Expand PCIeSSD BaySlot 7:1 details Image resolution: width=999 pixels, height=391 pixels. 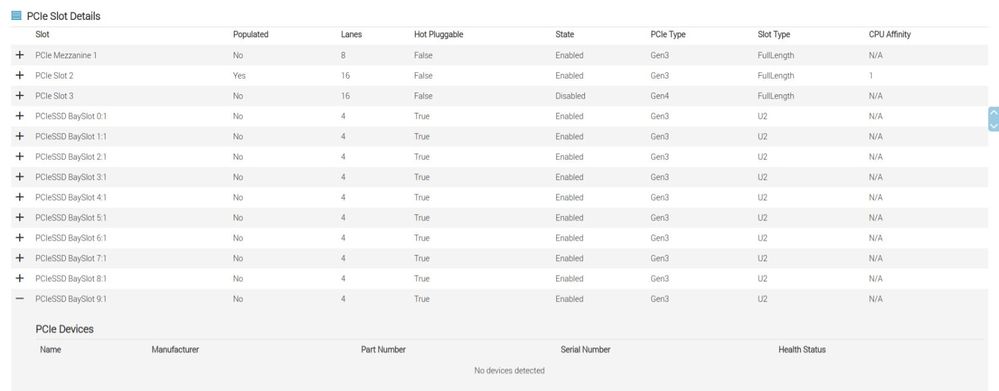point(20,259)
